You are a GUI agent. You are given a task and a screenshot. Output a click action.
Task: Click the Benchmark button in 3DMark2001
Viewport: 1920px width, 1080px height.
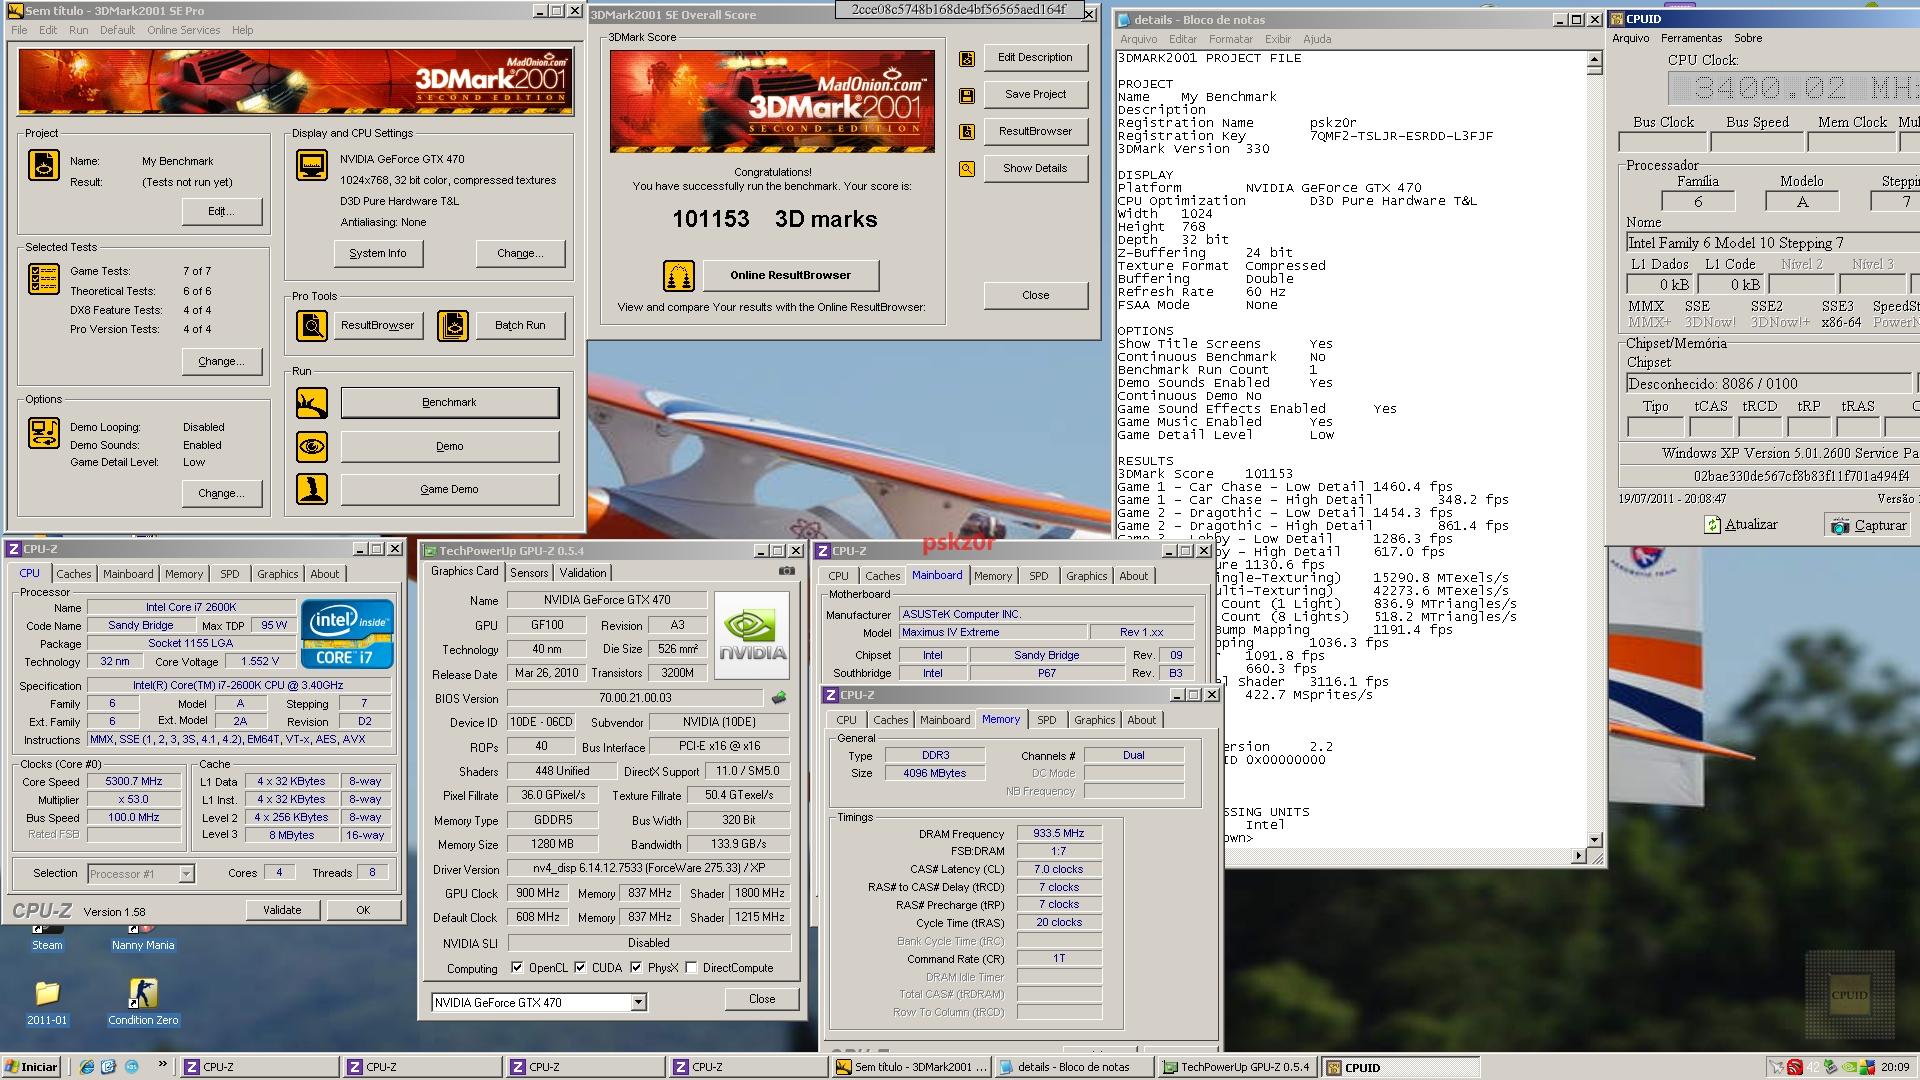(449, 403)
